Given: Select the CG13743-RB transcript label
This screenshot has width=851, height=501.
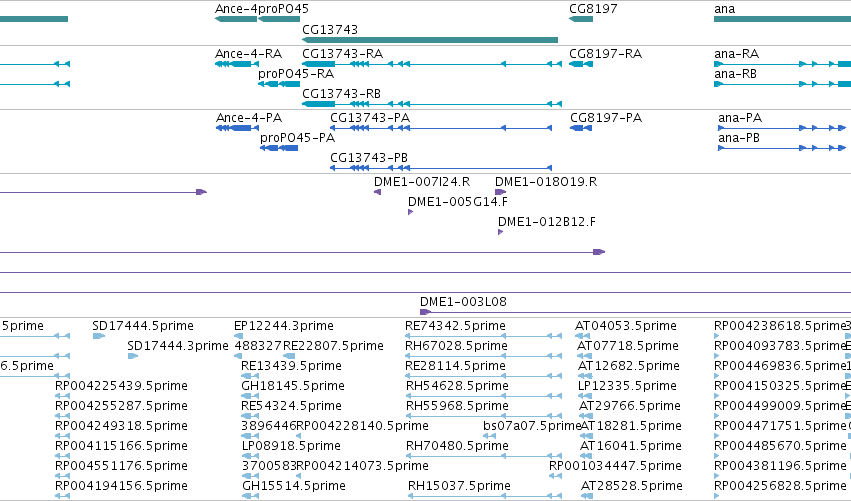Looking at the screenshot, I should (x=341, y=94).
